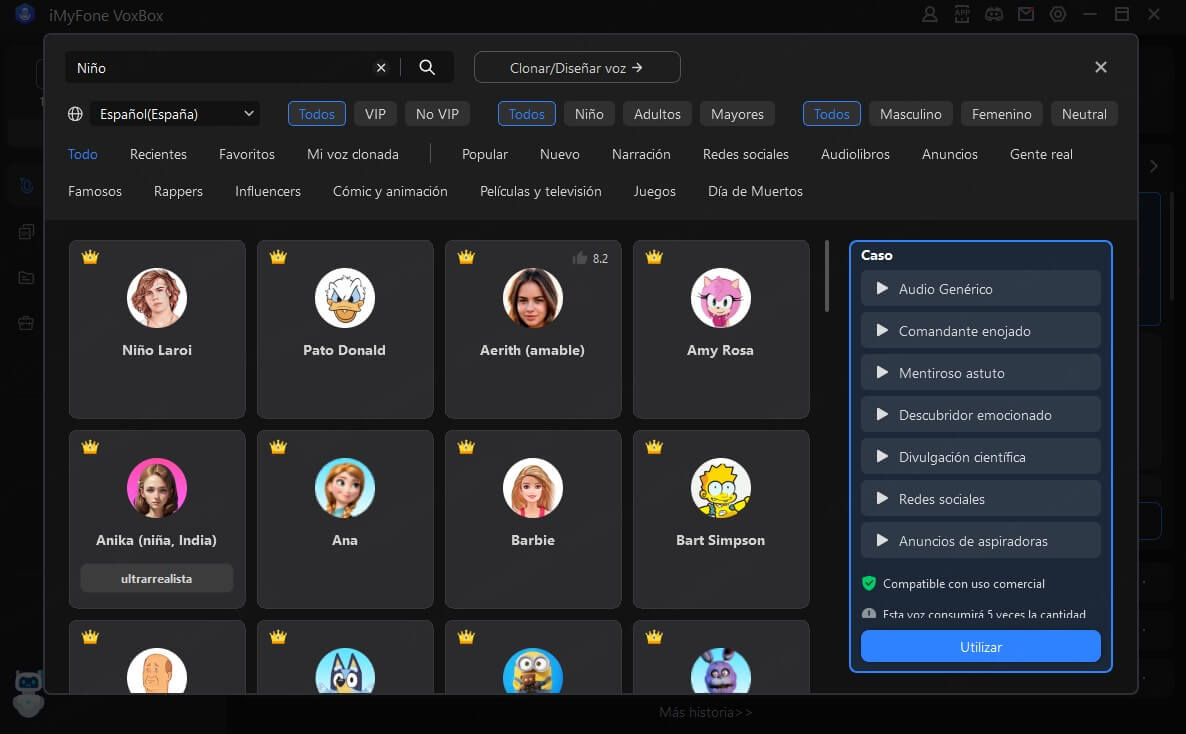Open the Películas y televisión category

(x=540, y=191)
